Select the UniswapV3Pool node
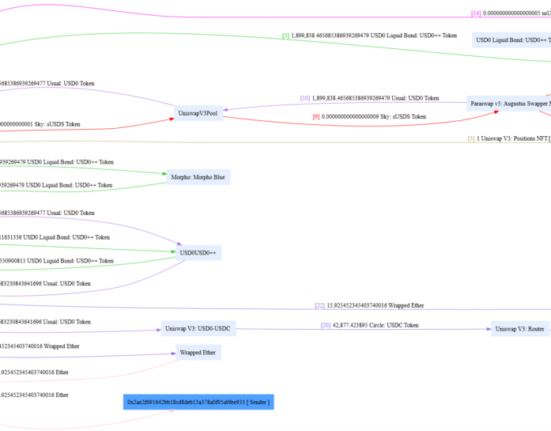 click(199, 113)
